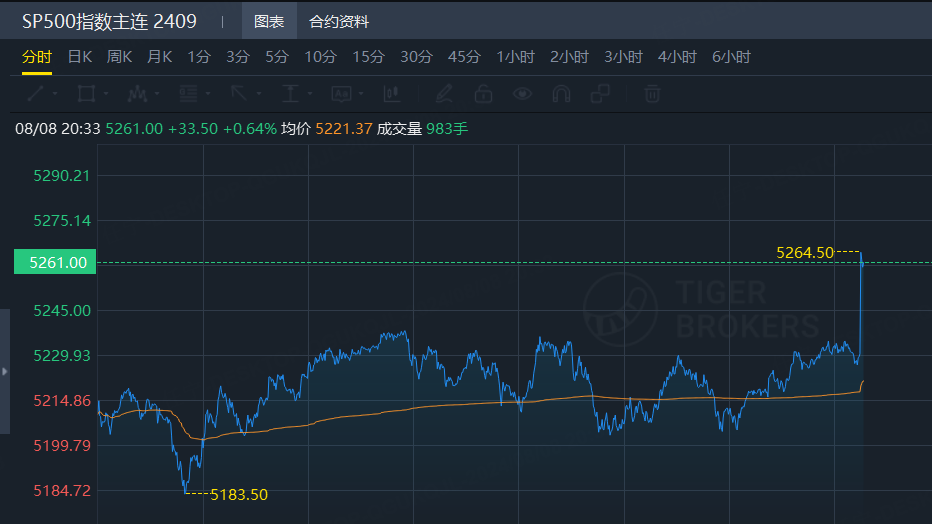
Task: Expand the collapsed left side panel handle
Action: pyautogui.click(x=5, y=371)
